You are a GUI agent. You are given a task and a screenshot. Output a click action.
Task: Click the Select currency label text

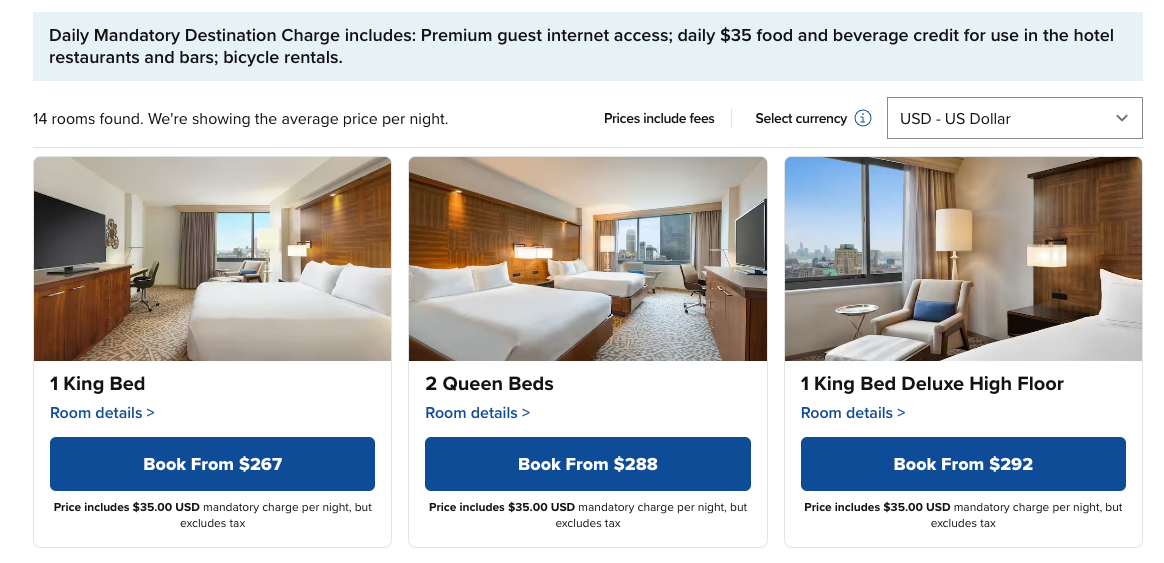click(801, 119)
